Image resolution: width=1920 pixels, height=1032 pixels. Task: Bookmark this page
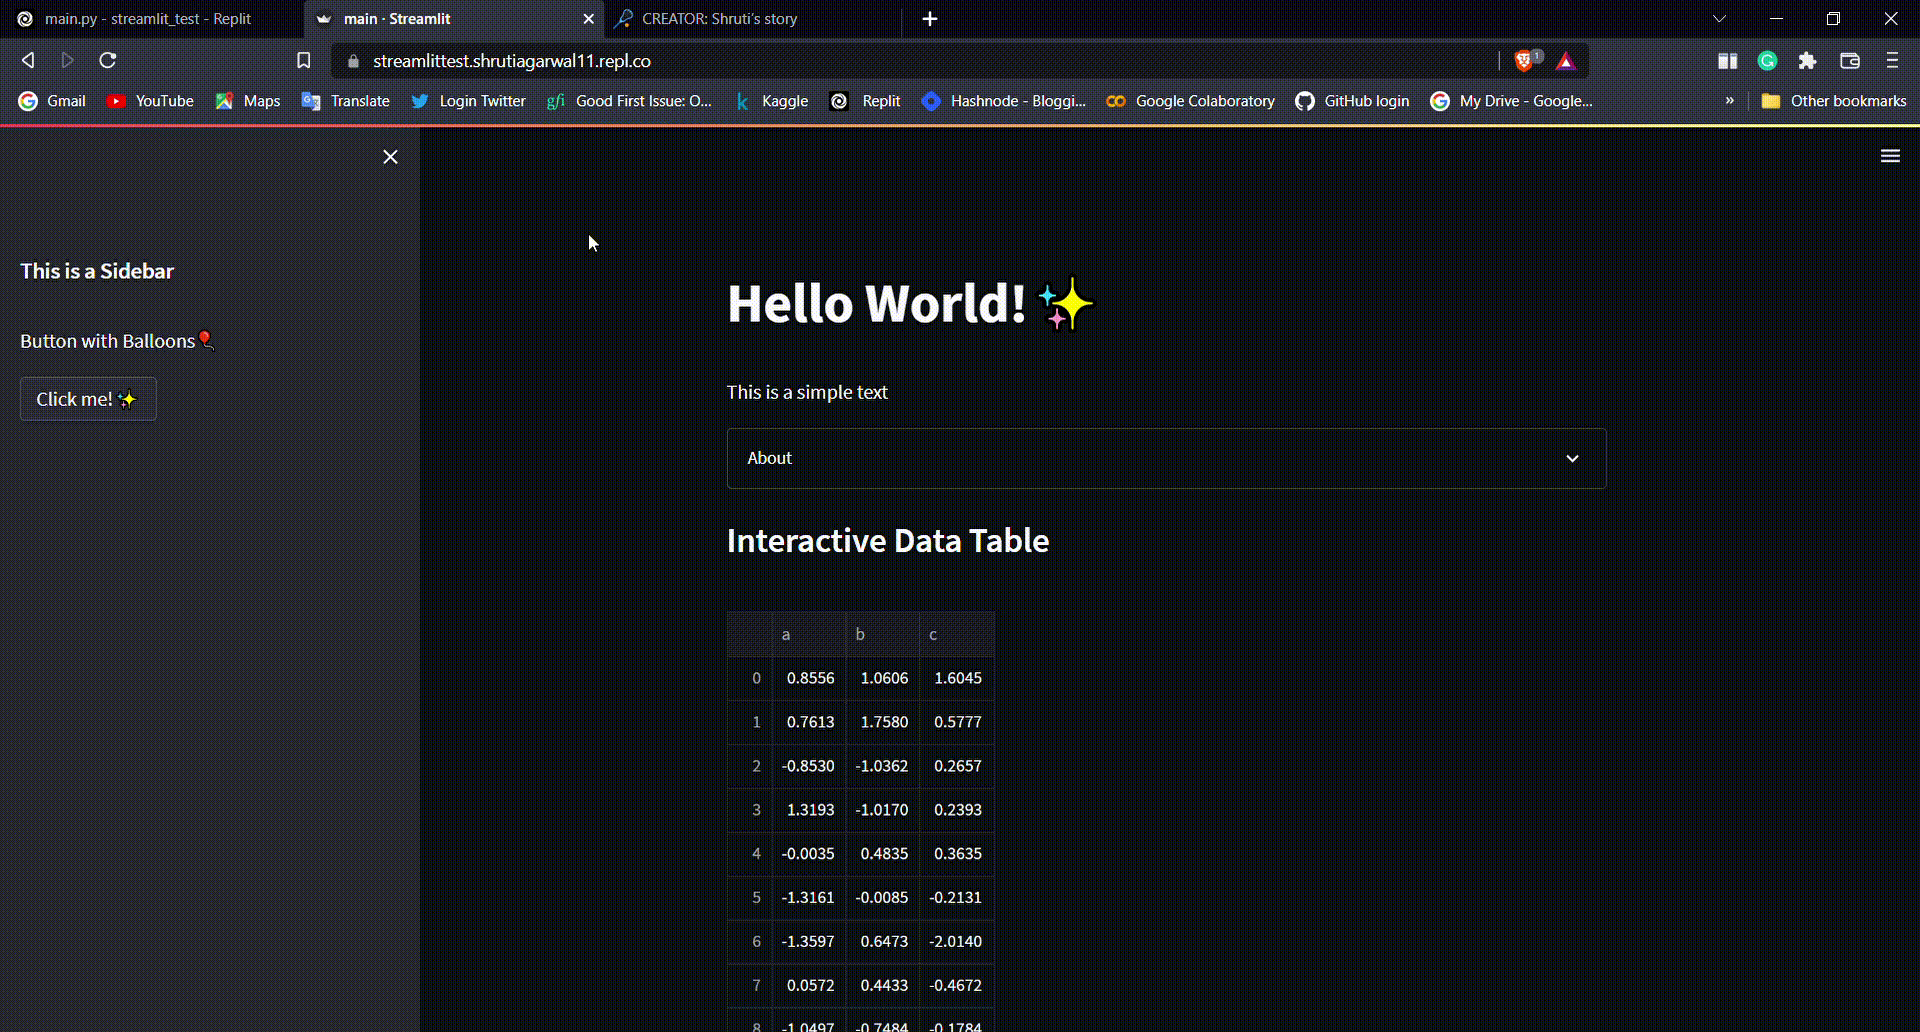[304, 61]
